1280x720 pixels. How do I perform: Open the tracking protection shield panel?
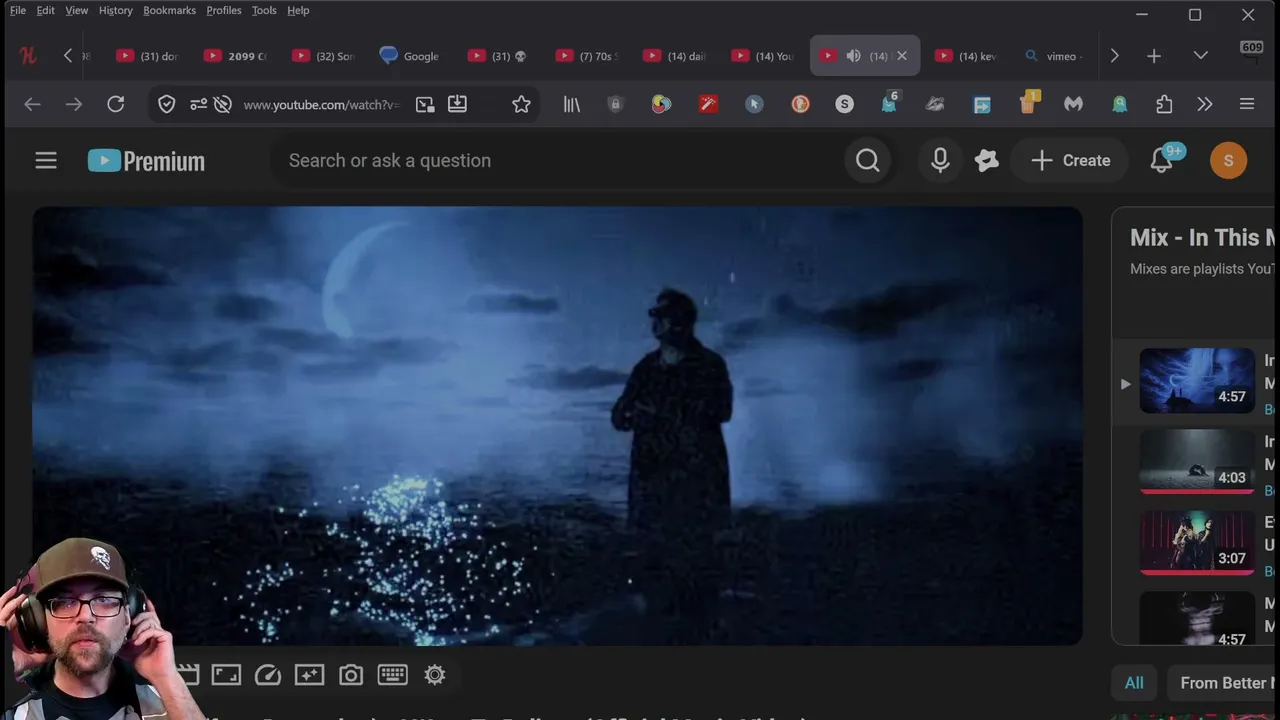click(167, 104)
